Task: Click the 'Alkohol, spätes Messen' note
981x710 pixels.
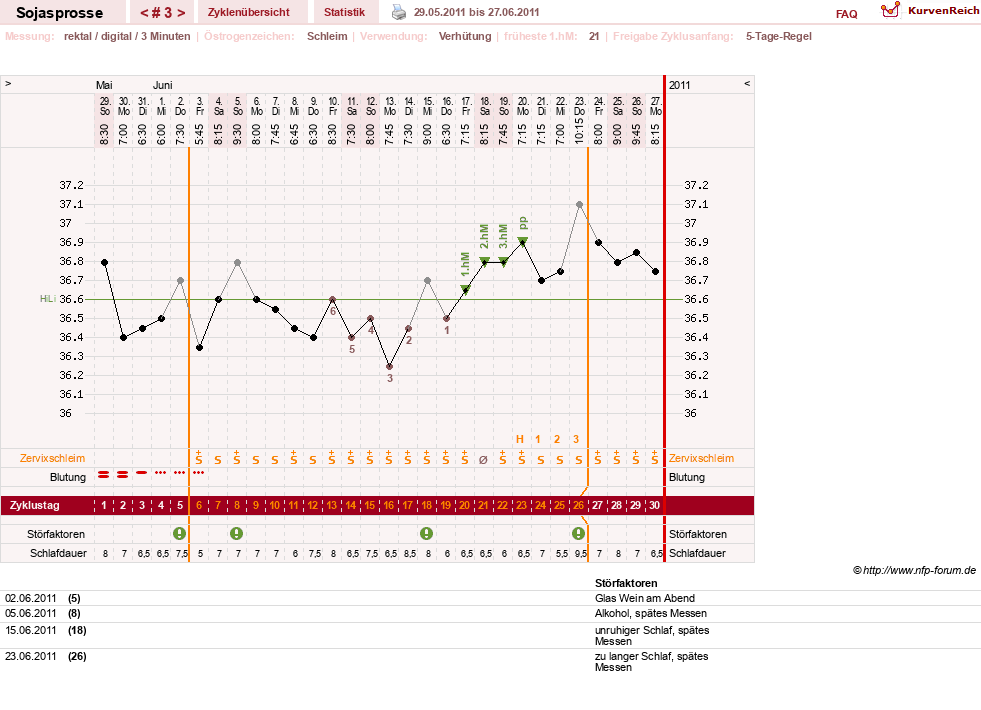Action: (x=651, y=613)
